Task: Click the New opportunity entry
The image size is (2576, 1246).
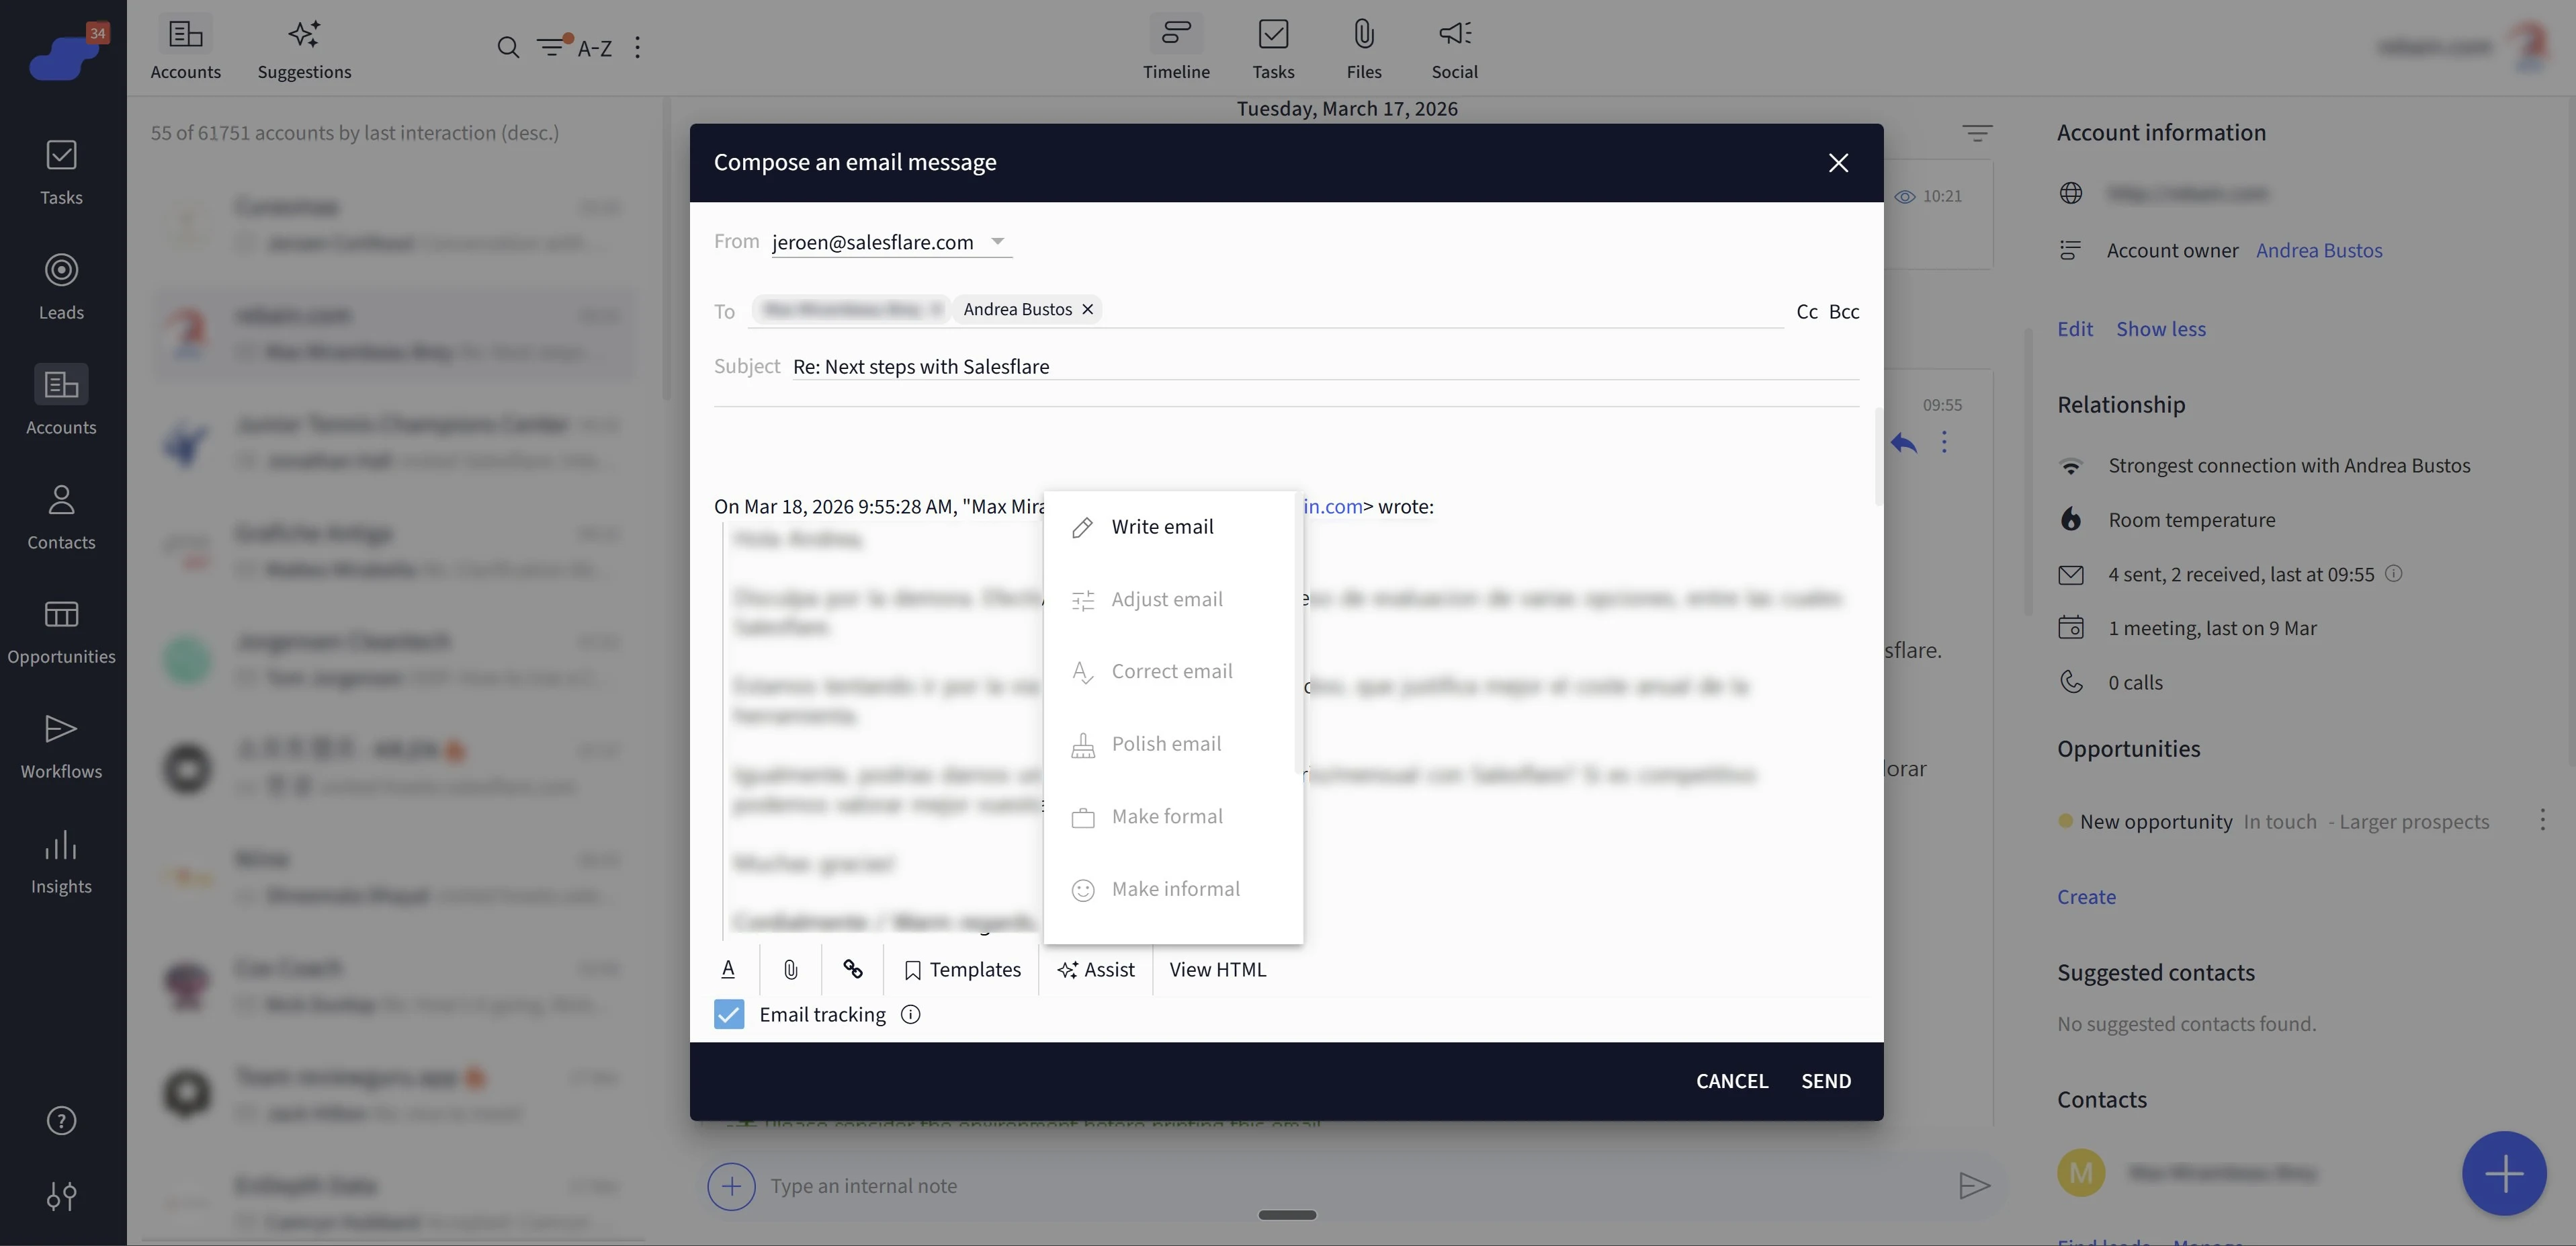Action: (x=2156, y=821)
